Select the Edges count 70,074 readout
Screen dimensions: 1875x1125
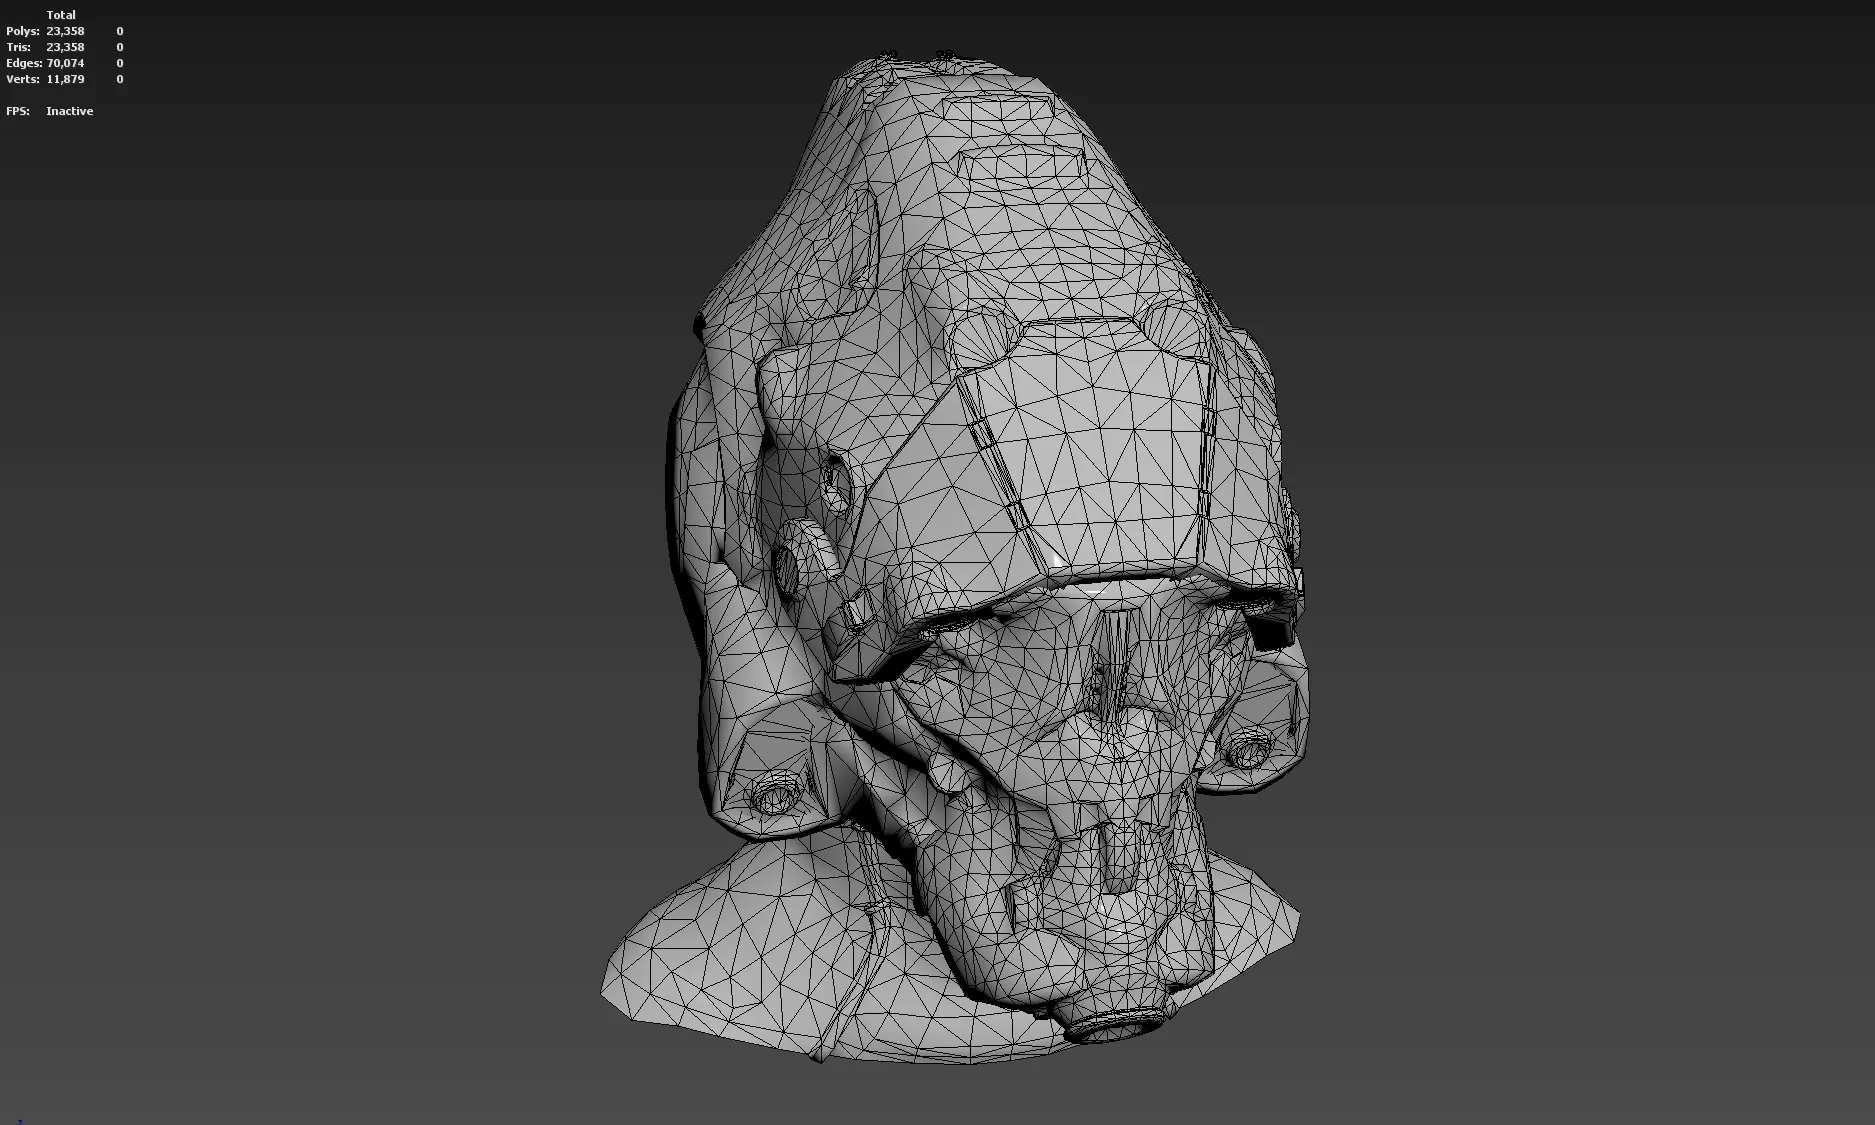(x=65, y=63)
